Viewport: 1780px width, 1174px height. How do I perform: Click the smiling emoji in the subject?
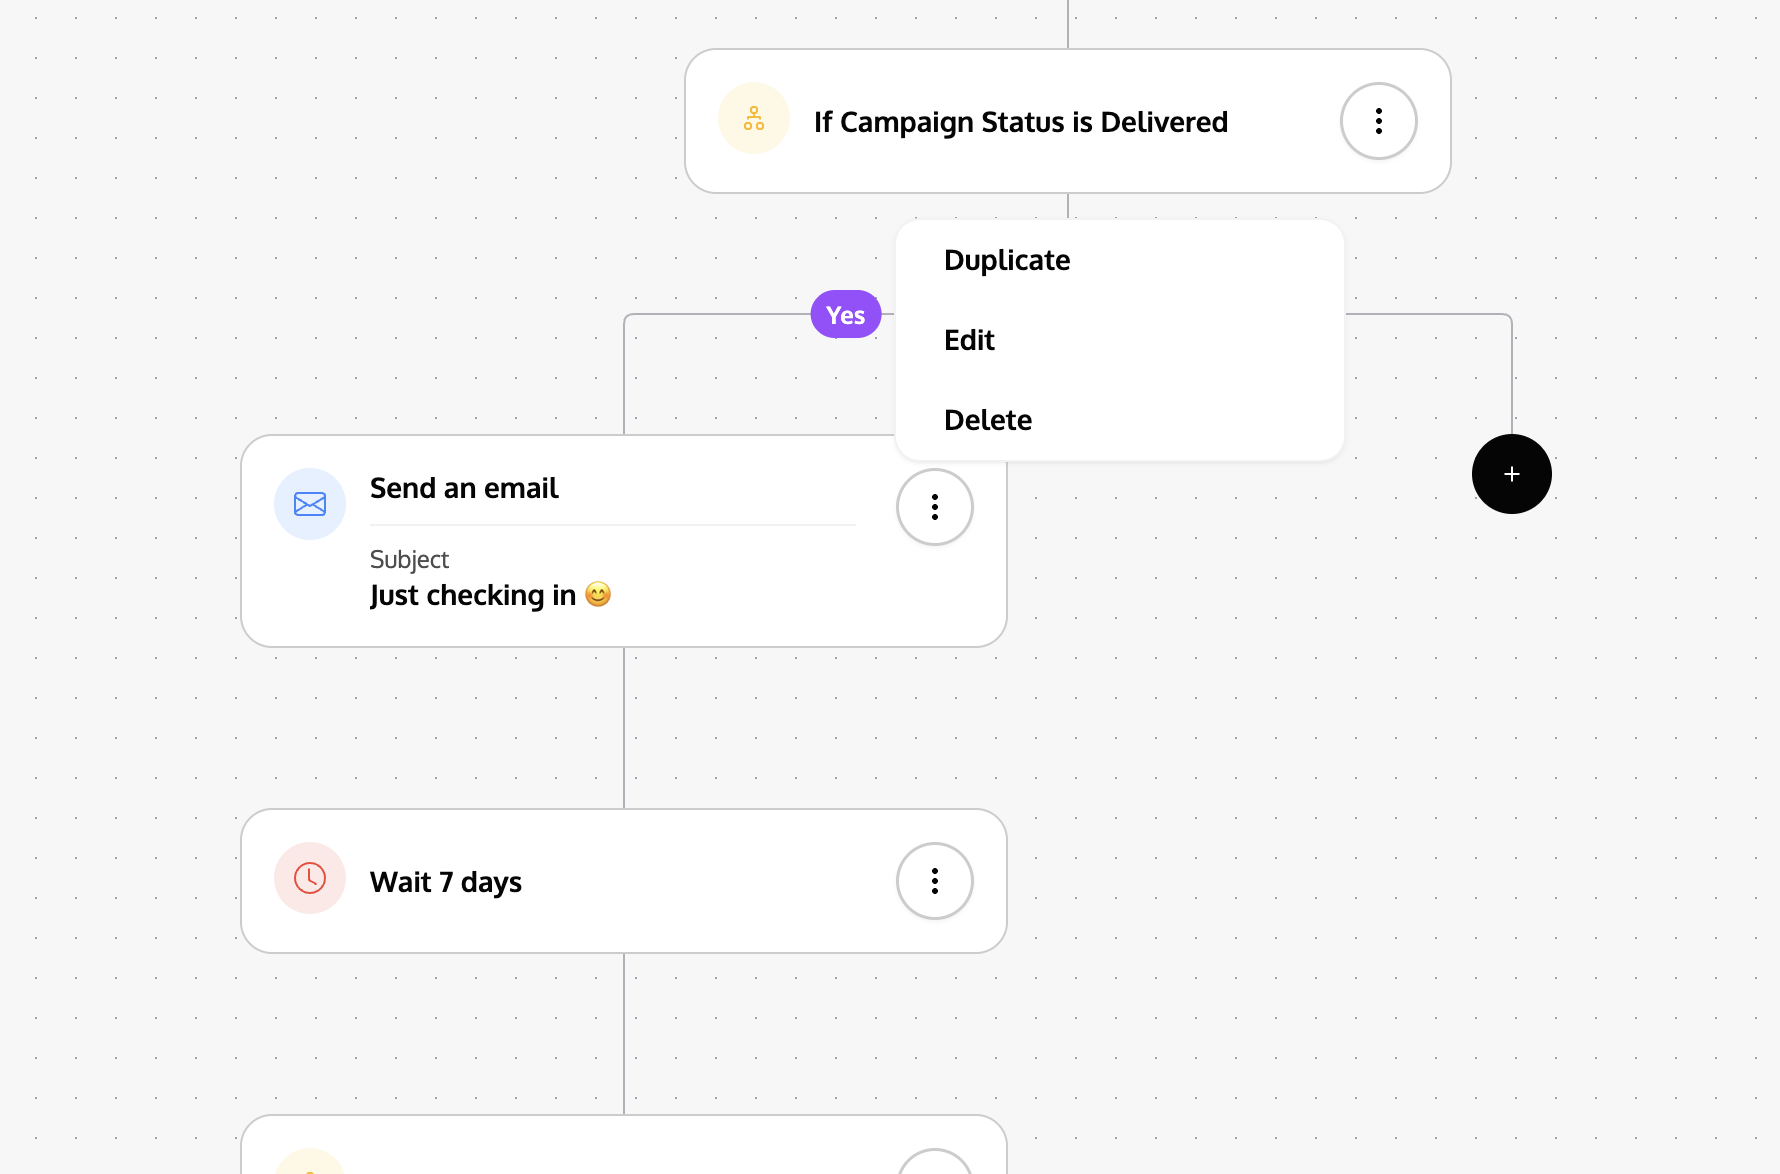[x=598, y=594]
